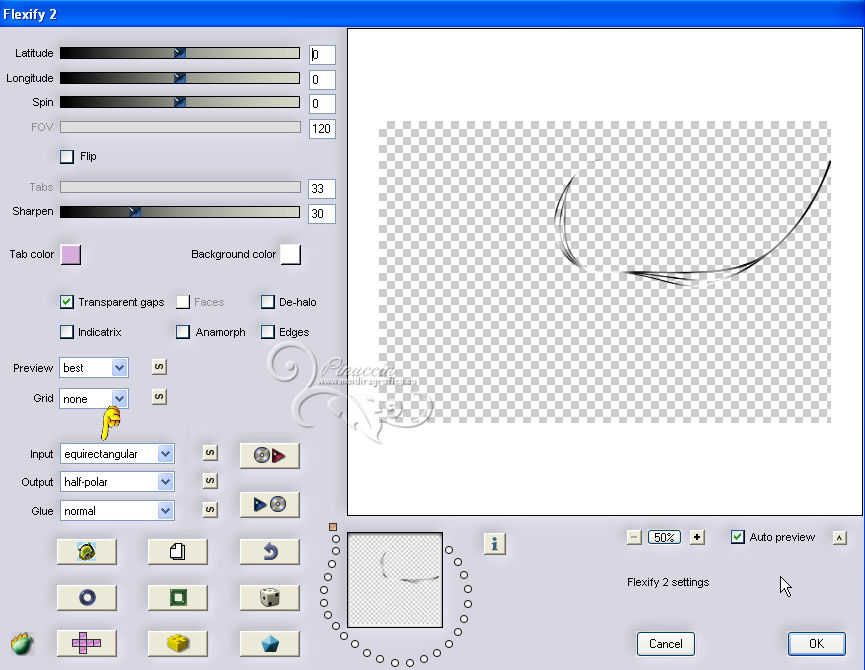Click the S button next to Input

[x=210, y=453]
